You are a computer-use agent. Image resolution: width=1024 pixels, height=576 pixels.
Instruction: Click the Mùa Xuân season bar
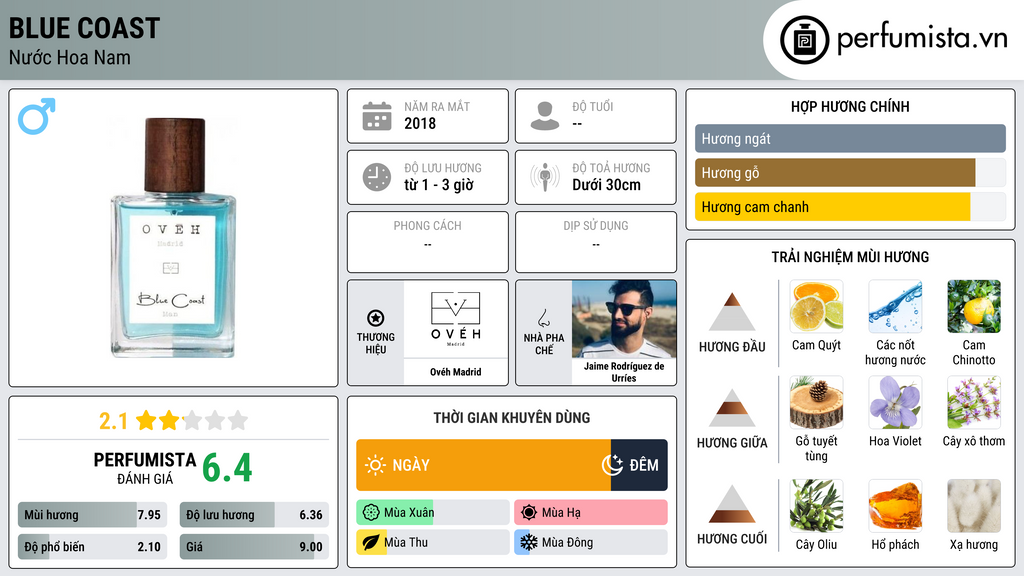pos(433,512)
